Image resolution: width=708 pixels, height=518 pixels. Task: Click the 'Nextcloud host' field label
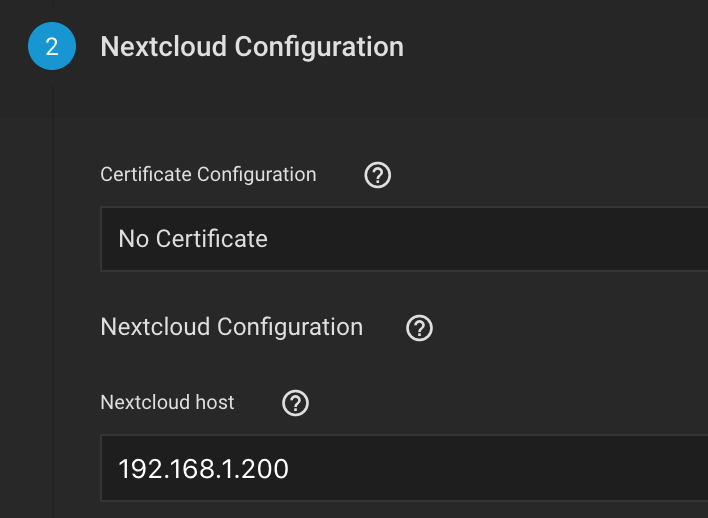167,403
